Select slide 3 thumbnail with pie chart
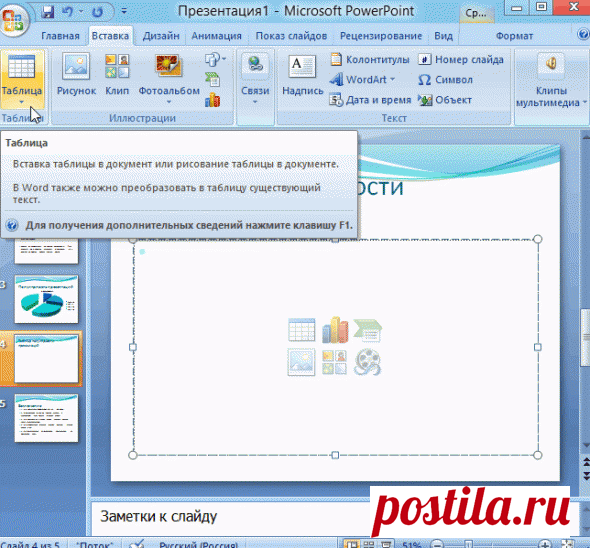 tap(46, 299)
